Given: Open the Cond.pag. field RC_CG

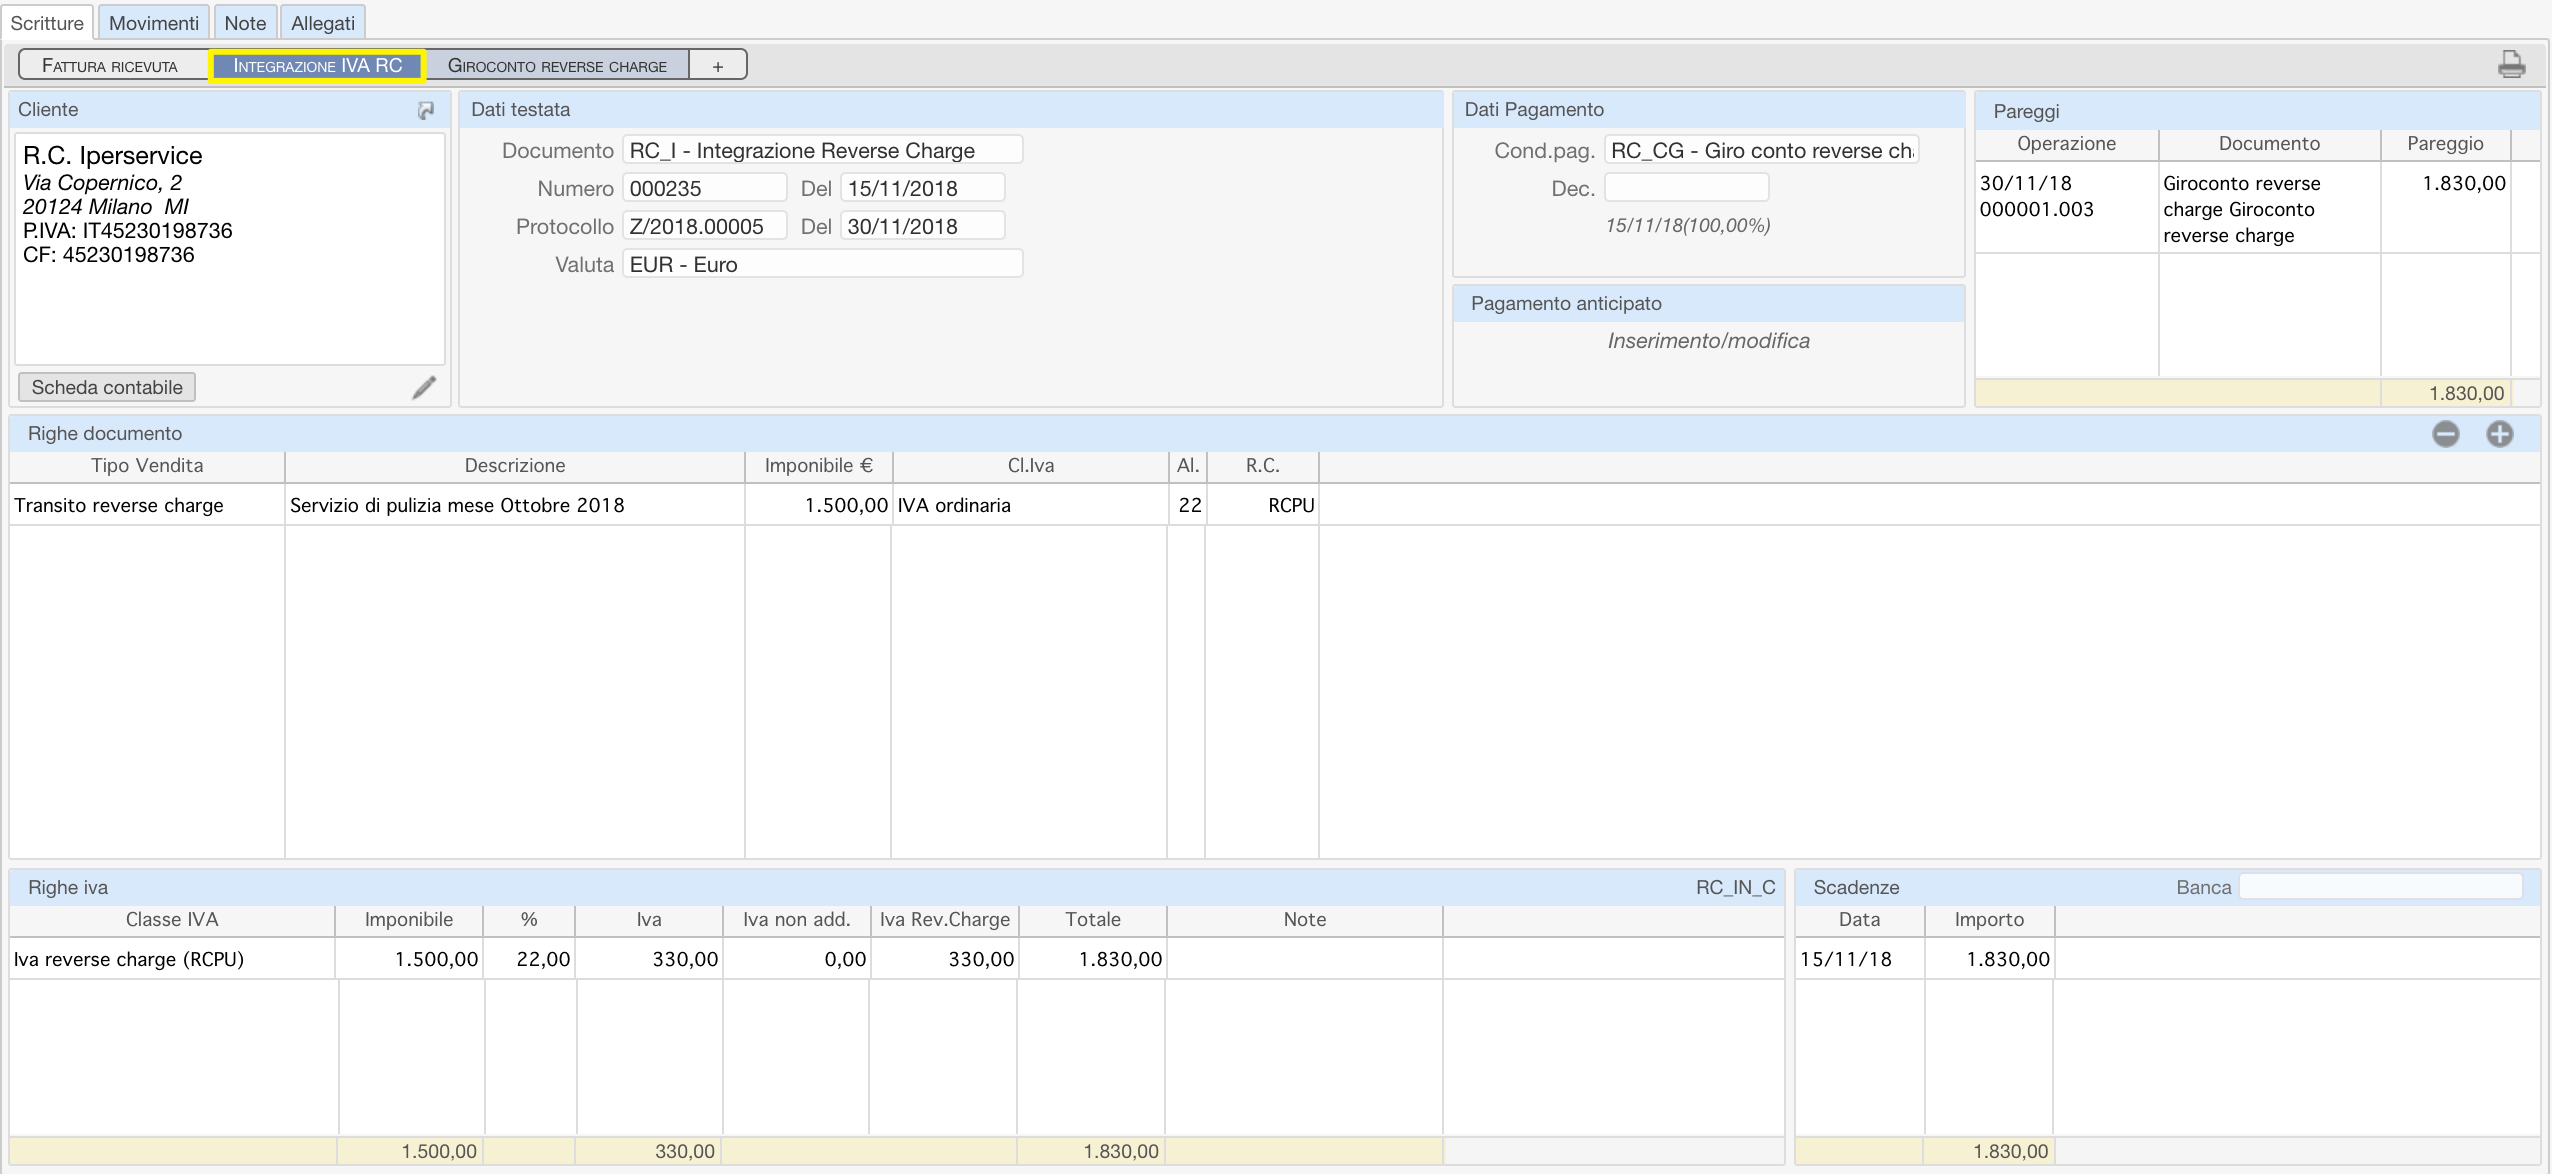Looking at the screenshot, I should (x=1761, y=150).
